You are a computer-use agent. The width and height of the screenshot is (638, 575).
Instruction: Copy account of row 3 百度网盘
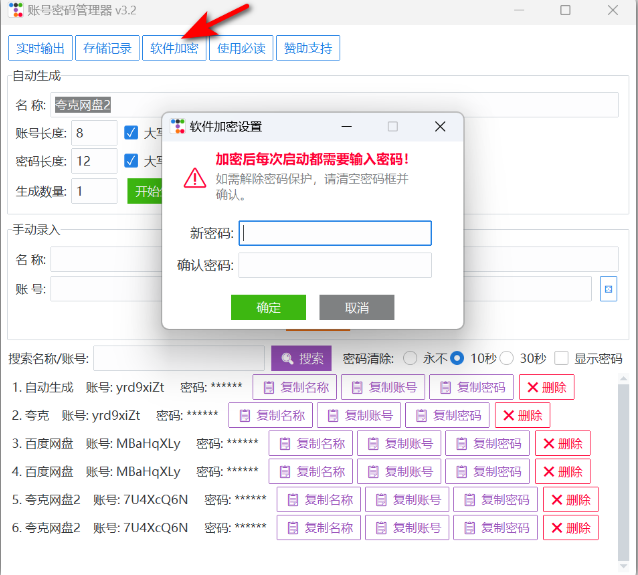pos(399,443)
